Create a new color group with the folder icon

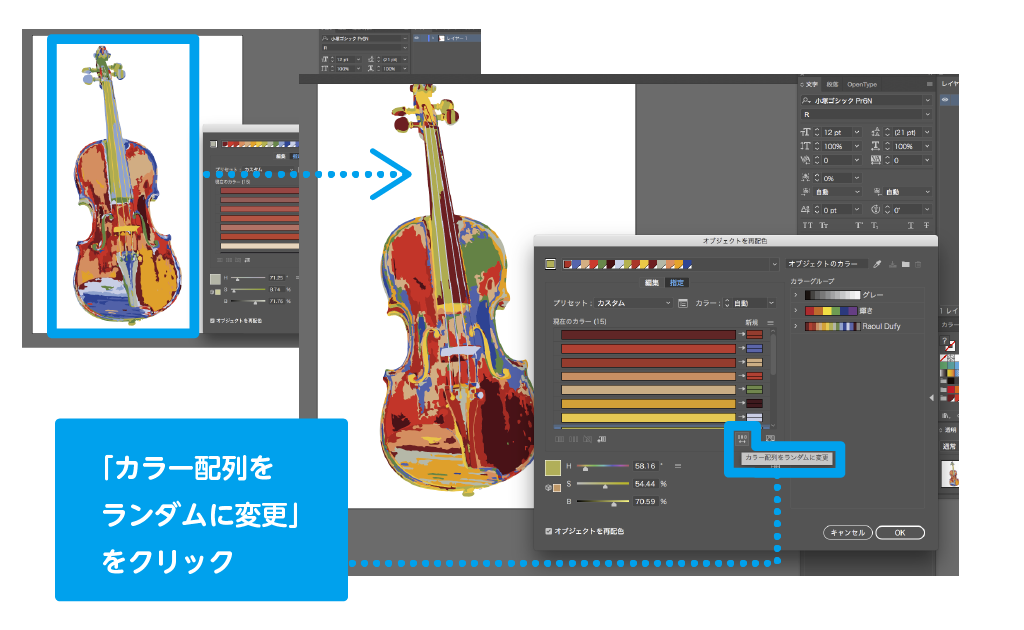click(x=906, y=264)
